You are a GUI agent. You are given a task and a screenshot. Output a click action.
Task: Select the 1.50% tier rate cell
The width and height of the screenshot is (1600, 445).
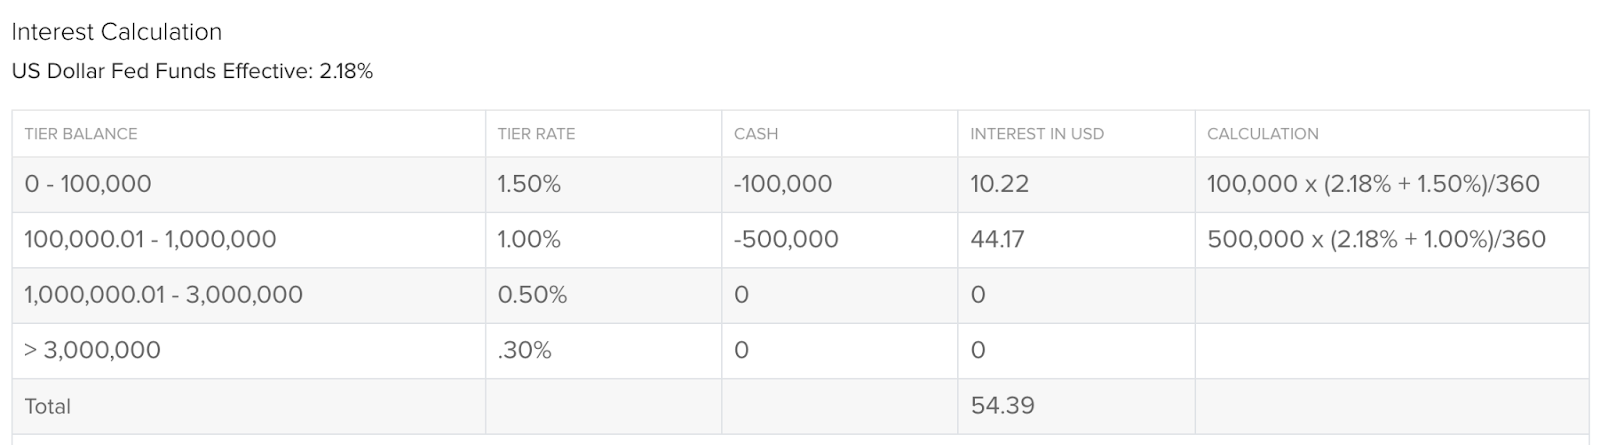coord(529,184)
